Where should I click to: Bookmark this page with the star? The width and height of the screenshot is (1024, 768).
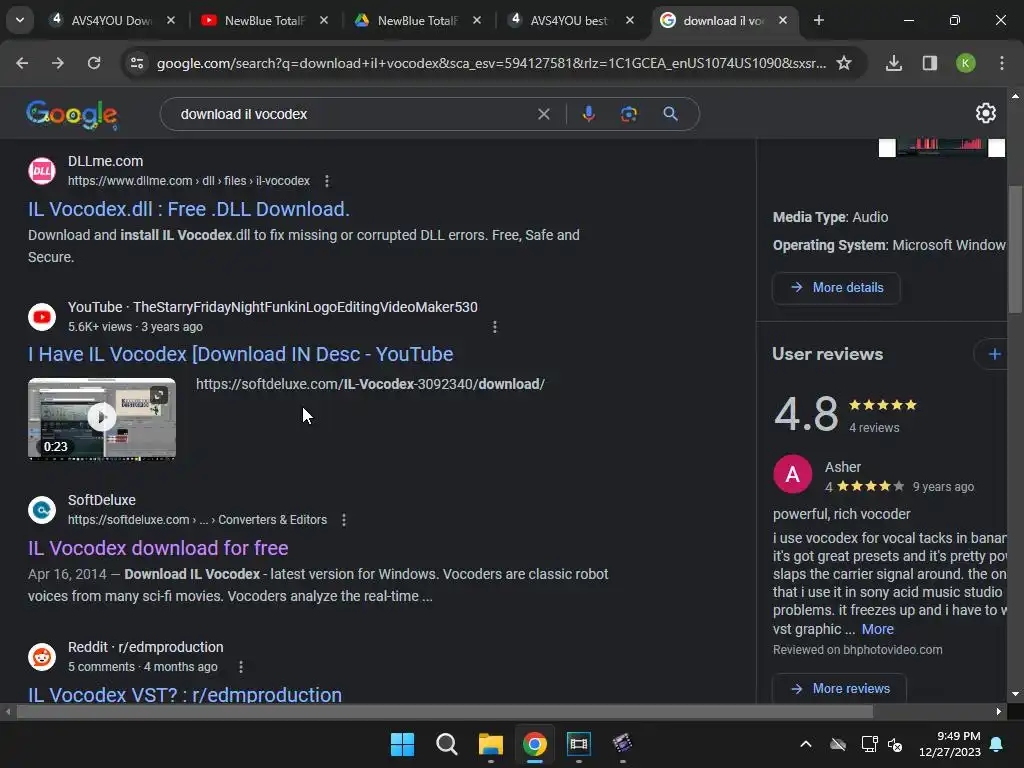844,63
